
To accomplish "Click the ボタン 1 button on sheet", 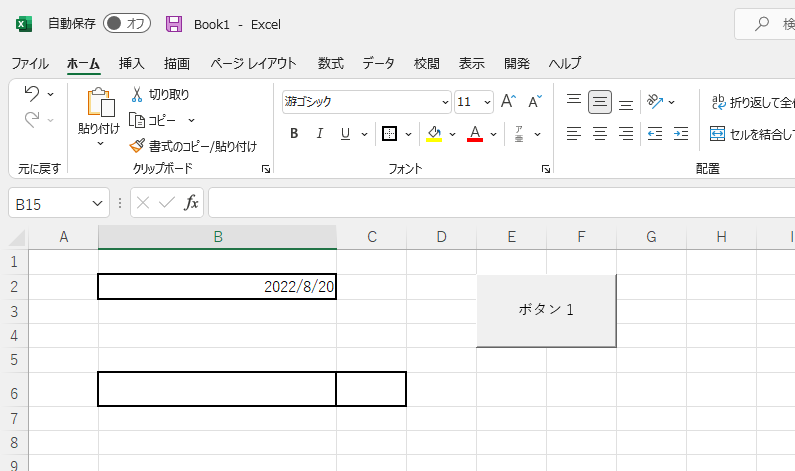I will pos(546,310).
